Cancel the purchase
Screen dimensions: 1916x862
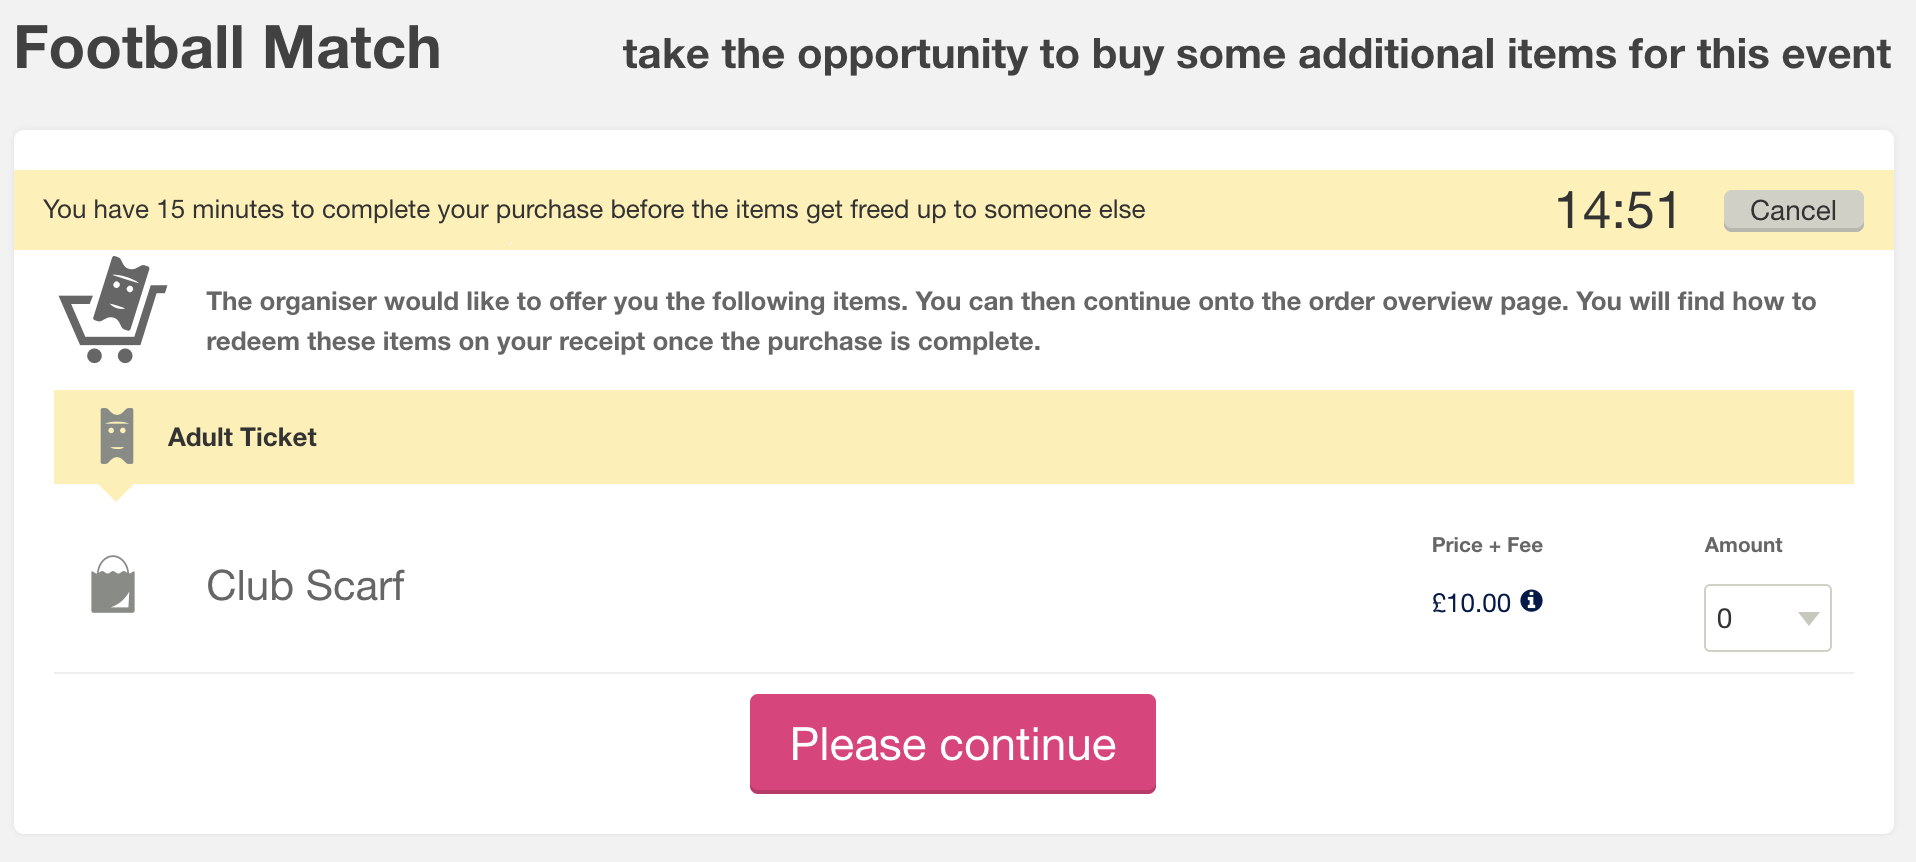[x=1793, y=211]
